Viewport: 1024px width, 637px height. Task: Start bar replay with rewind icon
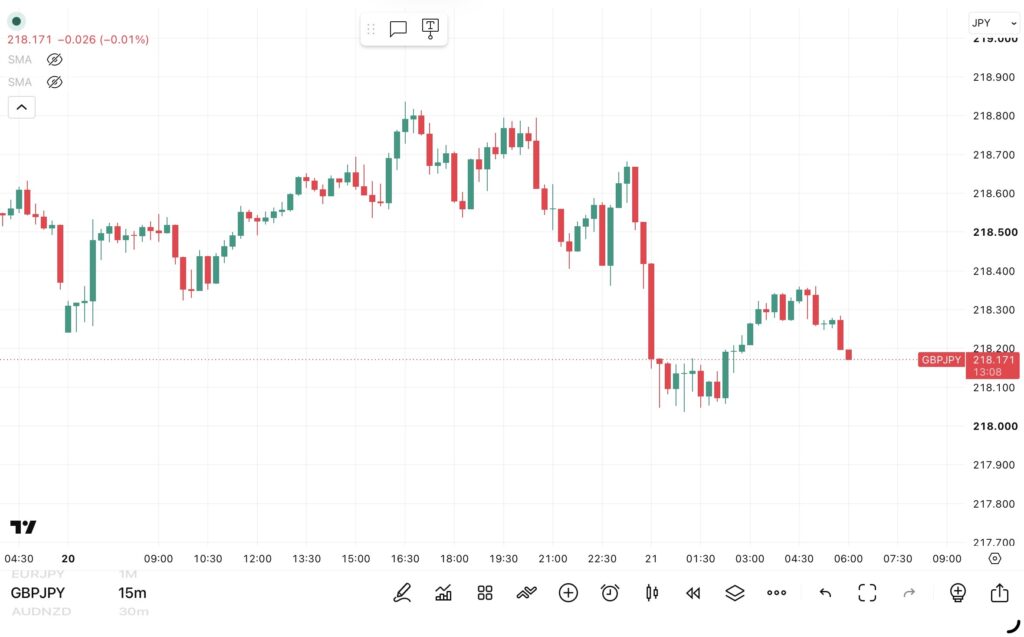[693, 593]
